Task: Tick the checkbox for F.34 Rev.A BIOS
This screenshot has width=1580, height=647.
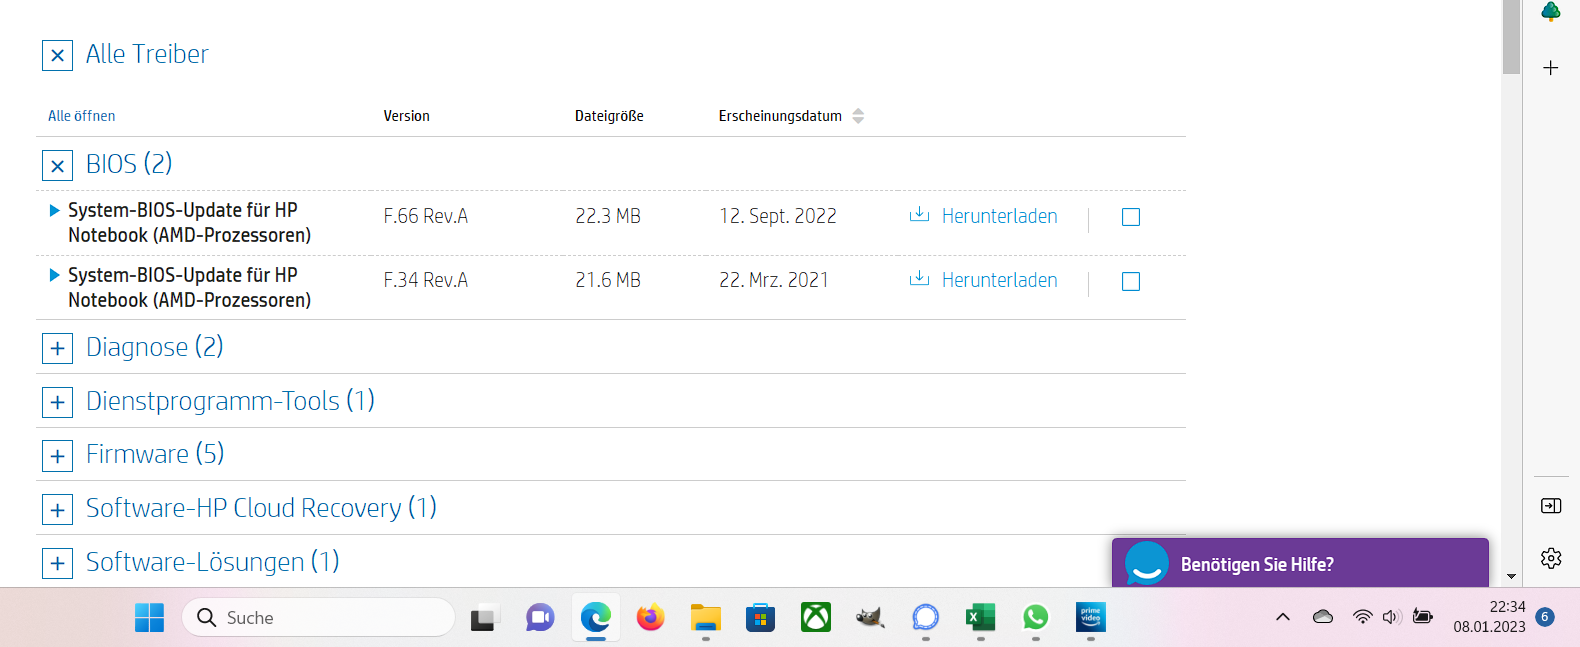Action: tap(1131, 282)
